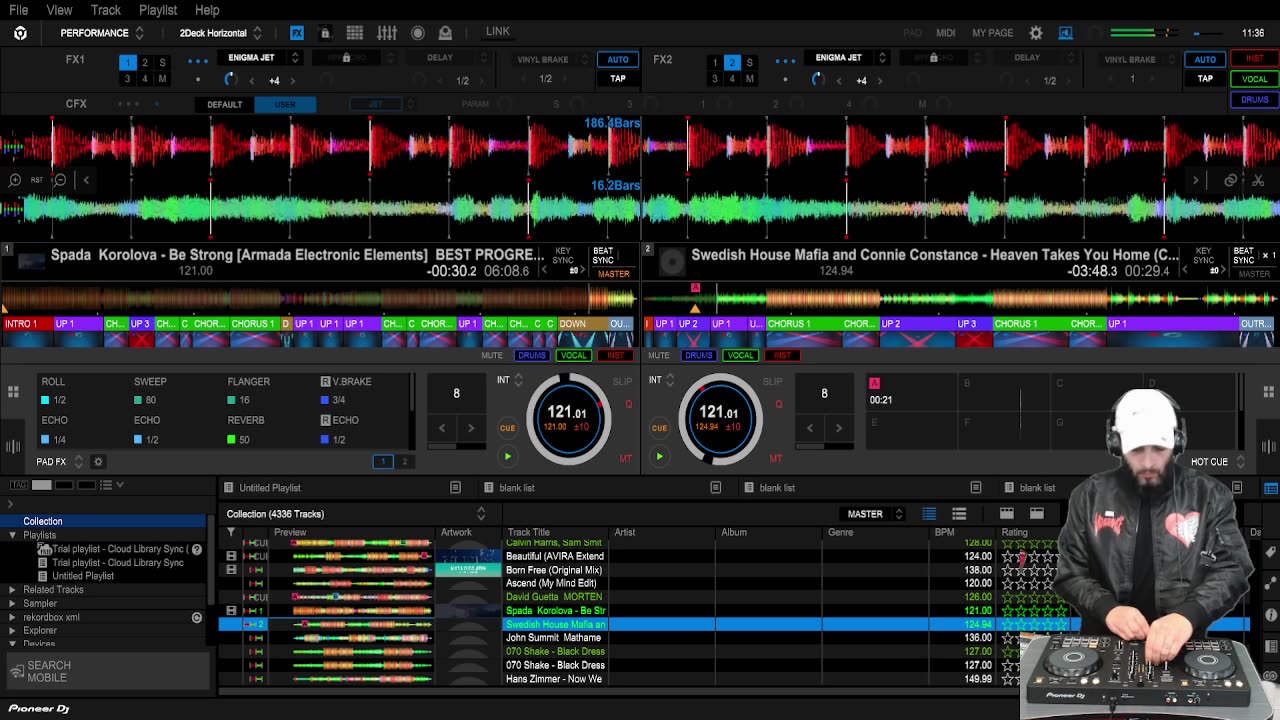The height and width of the screenshot is (720, 1280).
Task: Click the track filter funnel icon
Action: point(231,532)
